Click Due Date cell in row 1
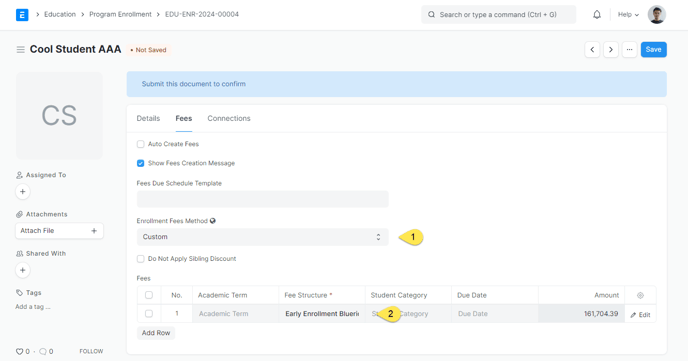Screen dimensions: 688x361 click(494, 314)
